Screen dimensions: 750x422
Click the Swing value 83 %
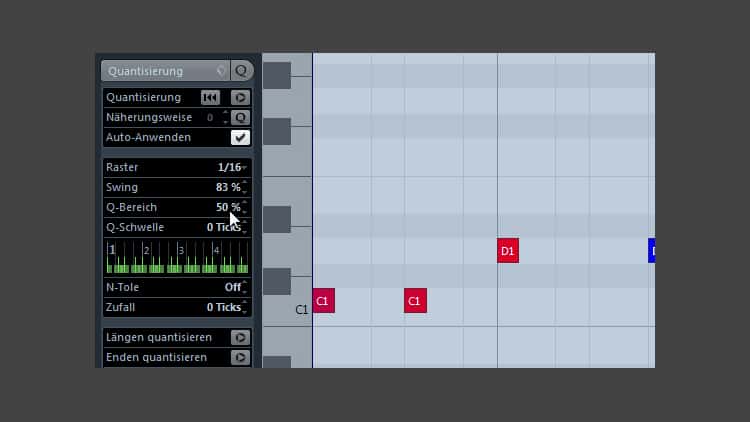point(228,188)
